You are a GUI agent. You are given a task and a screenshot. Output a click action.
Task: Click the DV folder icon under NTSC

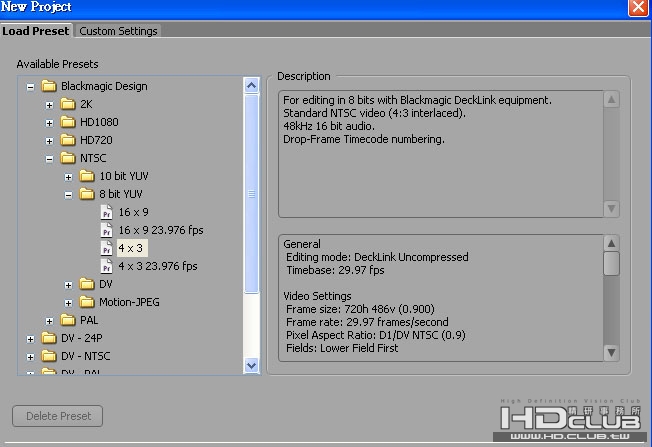(87, 284)
